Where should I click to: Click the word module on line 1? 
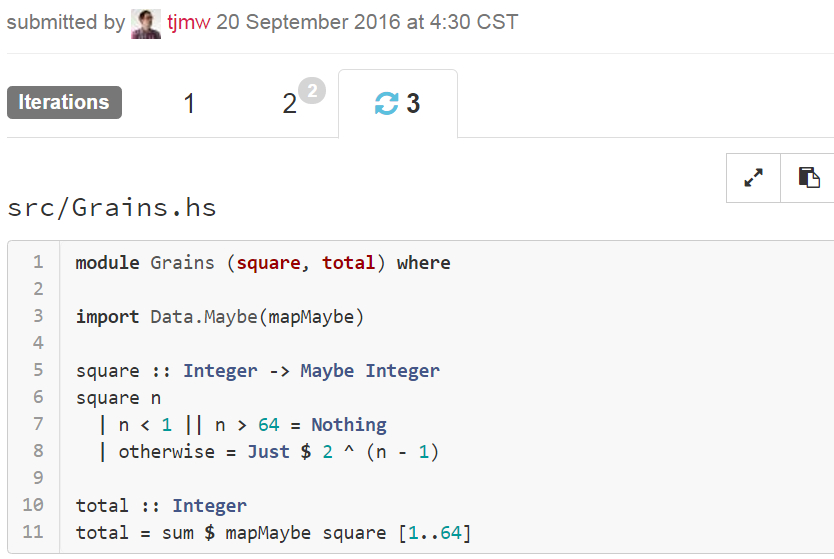[107, 263]
